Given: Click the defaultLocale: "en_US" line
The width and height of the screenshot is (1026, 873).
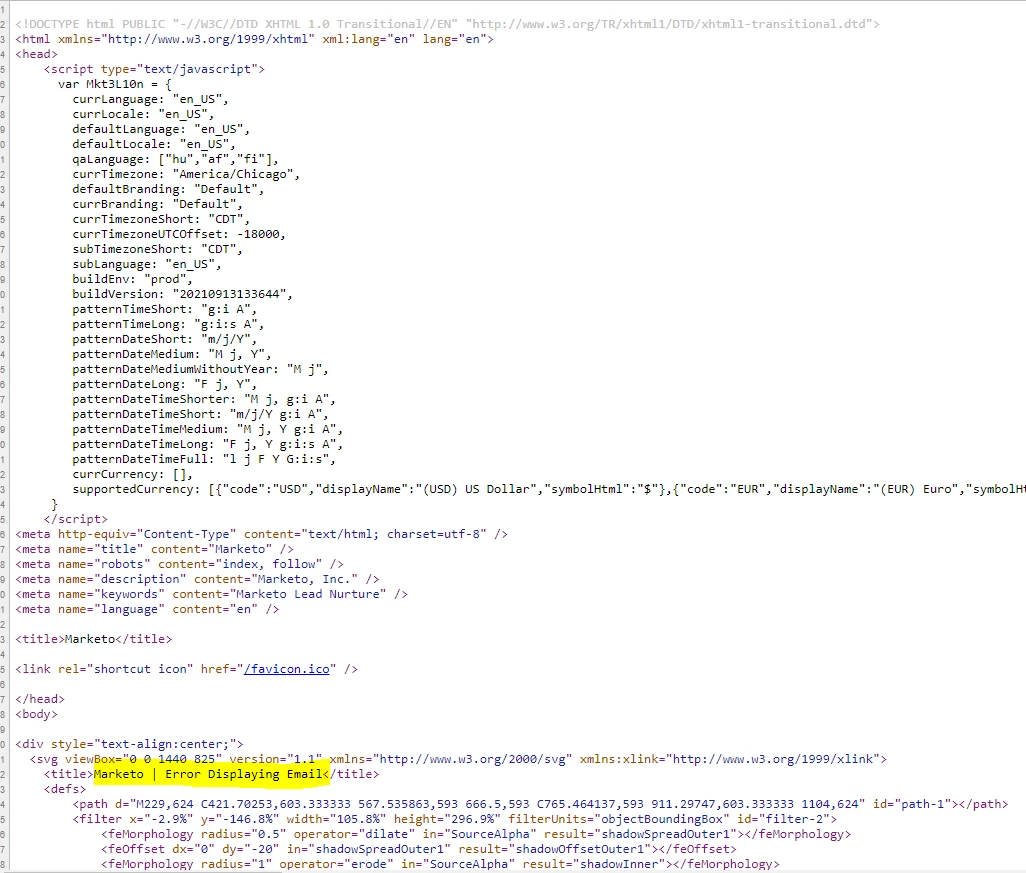Looking at the screenshot, I should coord(154,145).
